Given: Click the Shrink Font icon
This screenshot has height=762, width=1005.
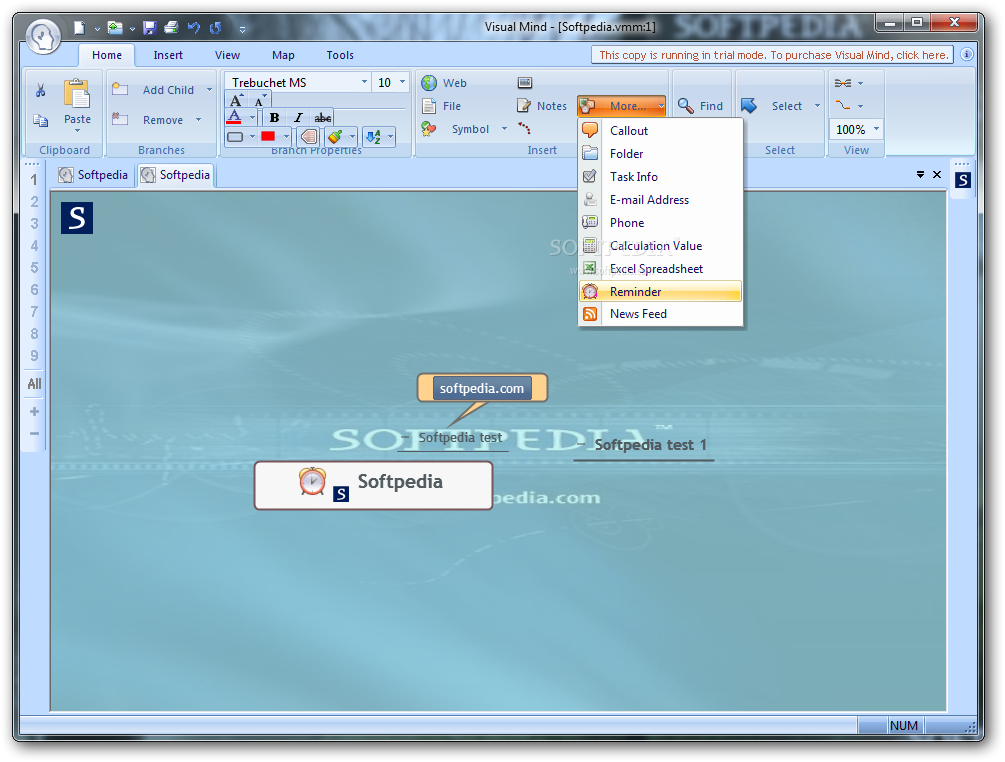Looking at the screenshot, I should click(x=259, y=100).
